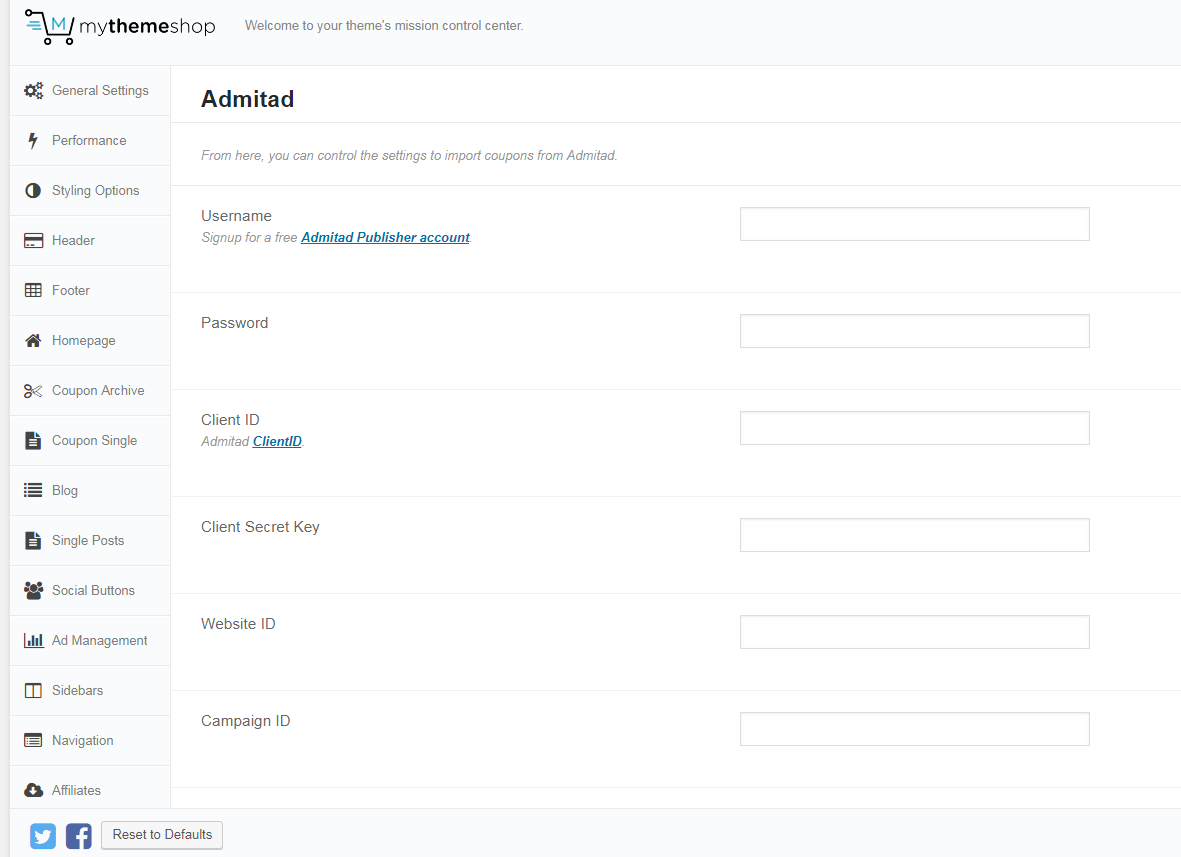Click the Social Buttons people icon
Image resolution: width=1181 pixels, height=857 pixels.
pos(33,591)
